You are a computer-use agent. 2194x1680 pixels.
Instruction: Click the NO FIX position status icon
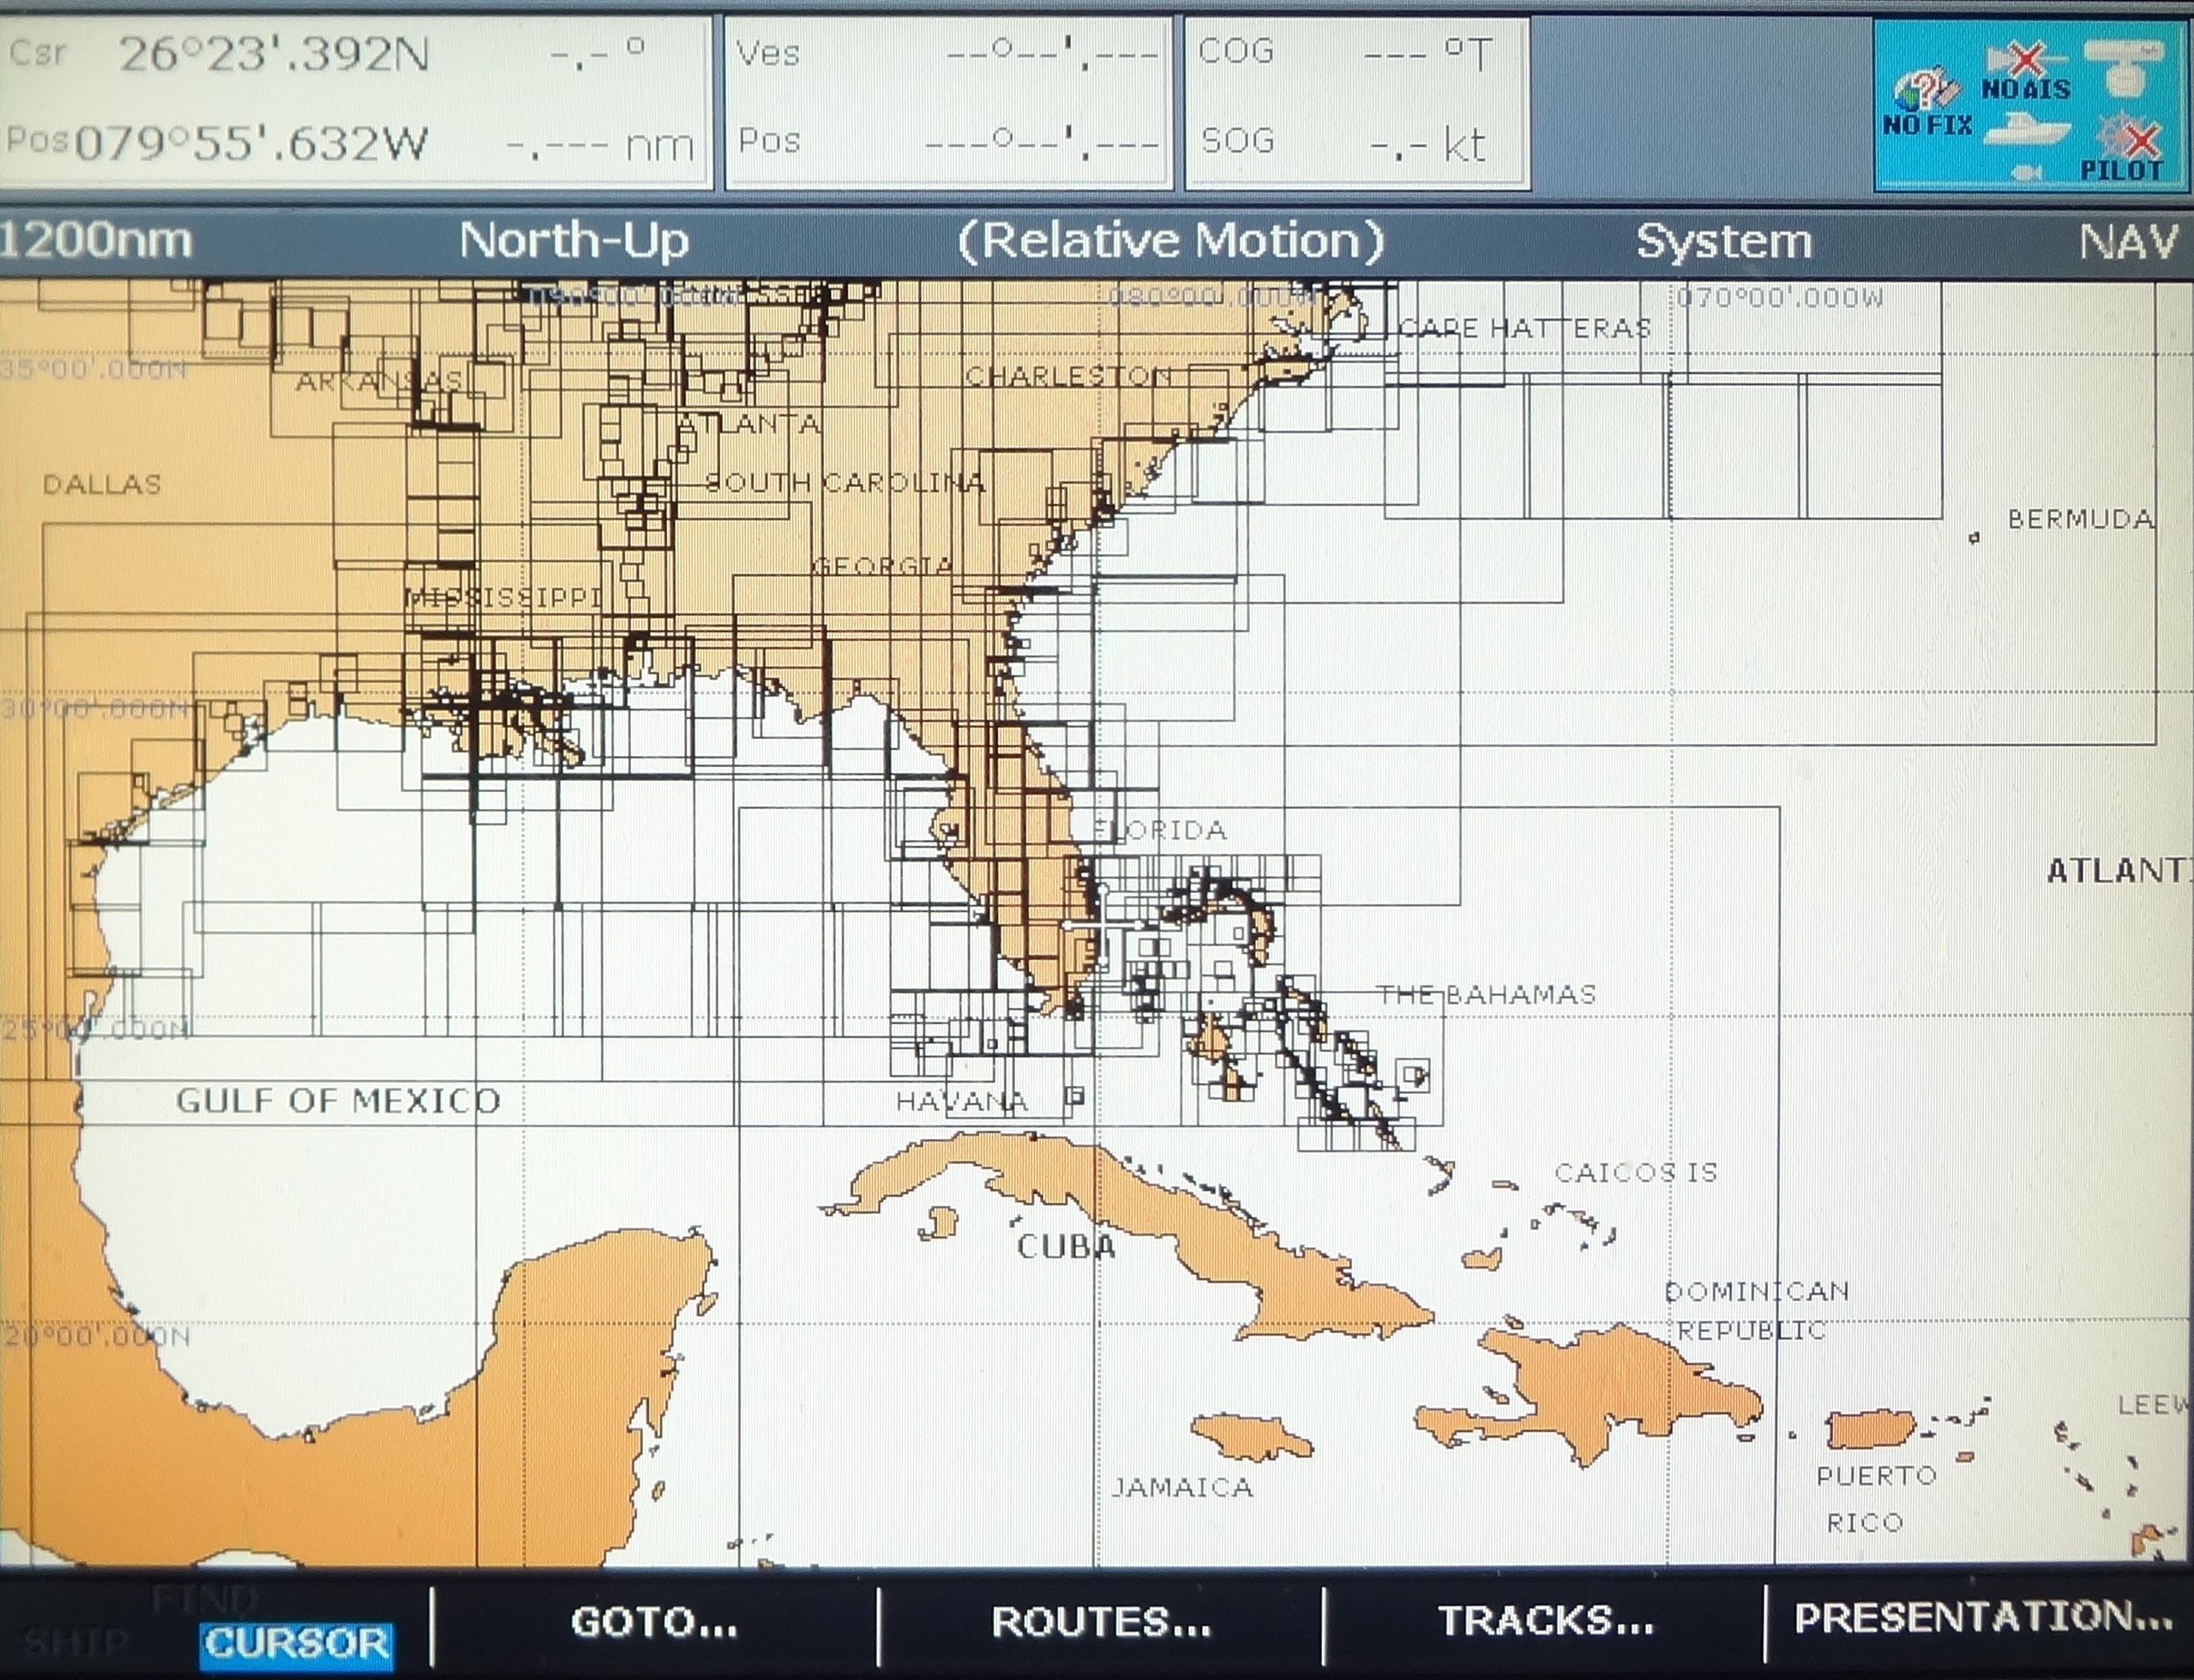pos(1925,90)
